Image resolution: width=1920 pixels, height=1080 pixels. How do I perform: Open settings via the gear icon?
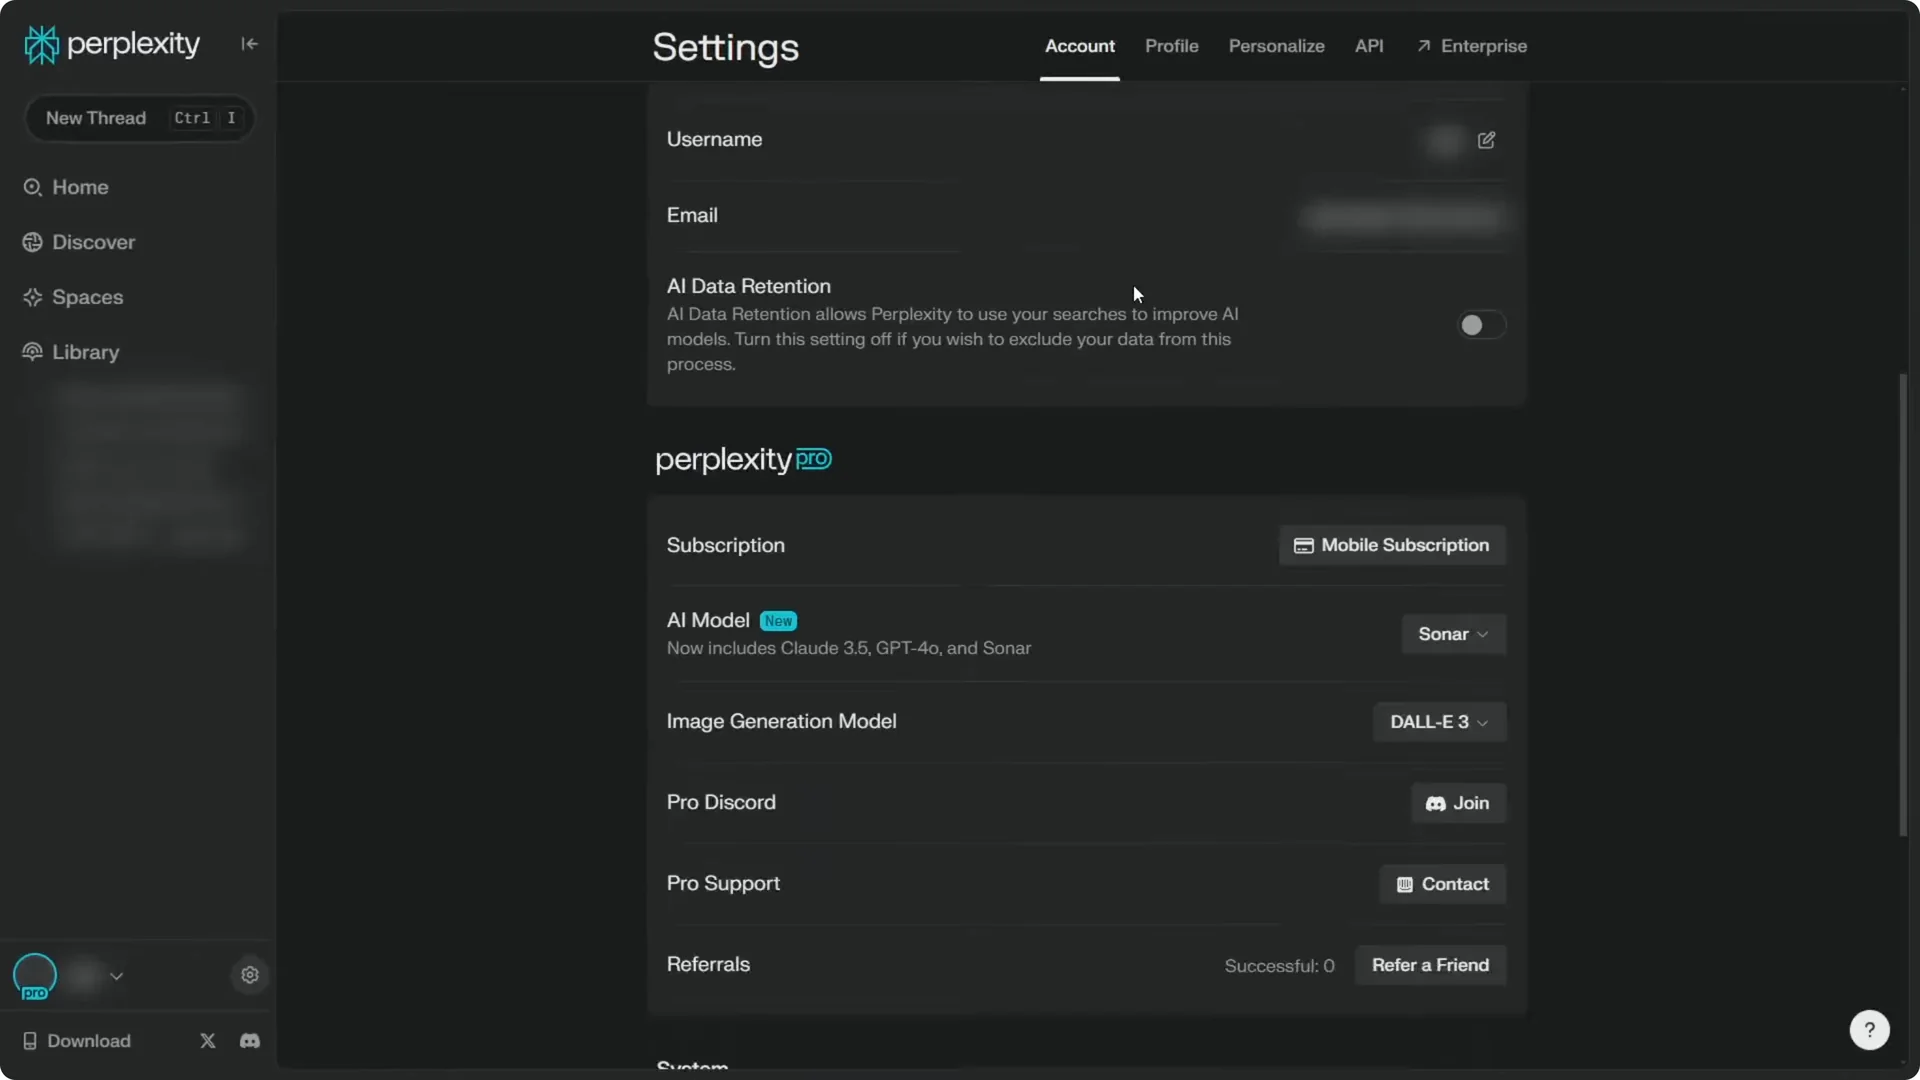(249, 975)
